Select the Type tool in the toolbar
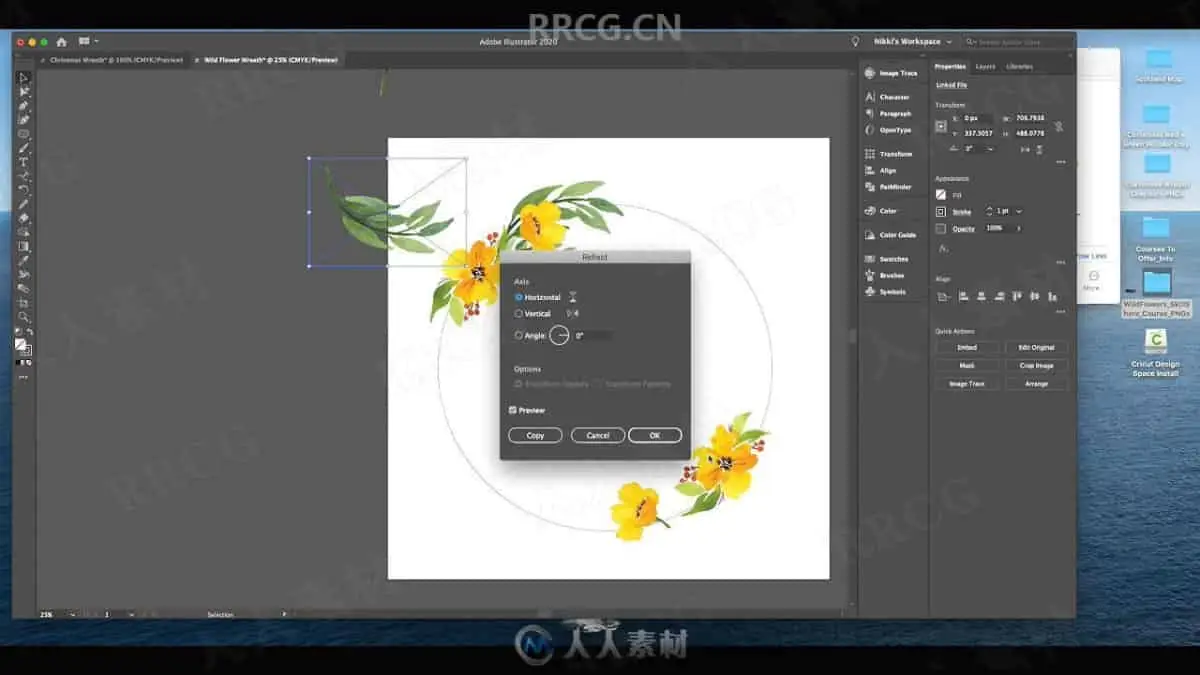Image resolution: width=1200 pixels, height=675 pixels. click(x=24, y=162)
